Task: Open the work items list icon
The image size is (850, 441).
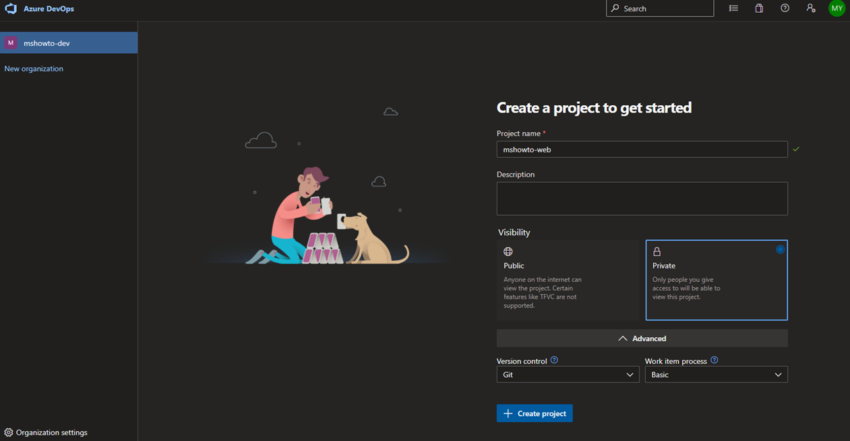Action: [733, 8]
